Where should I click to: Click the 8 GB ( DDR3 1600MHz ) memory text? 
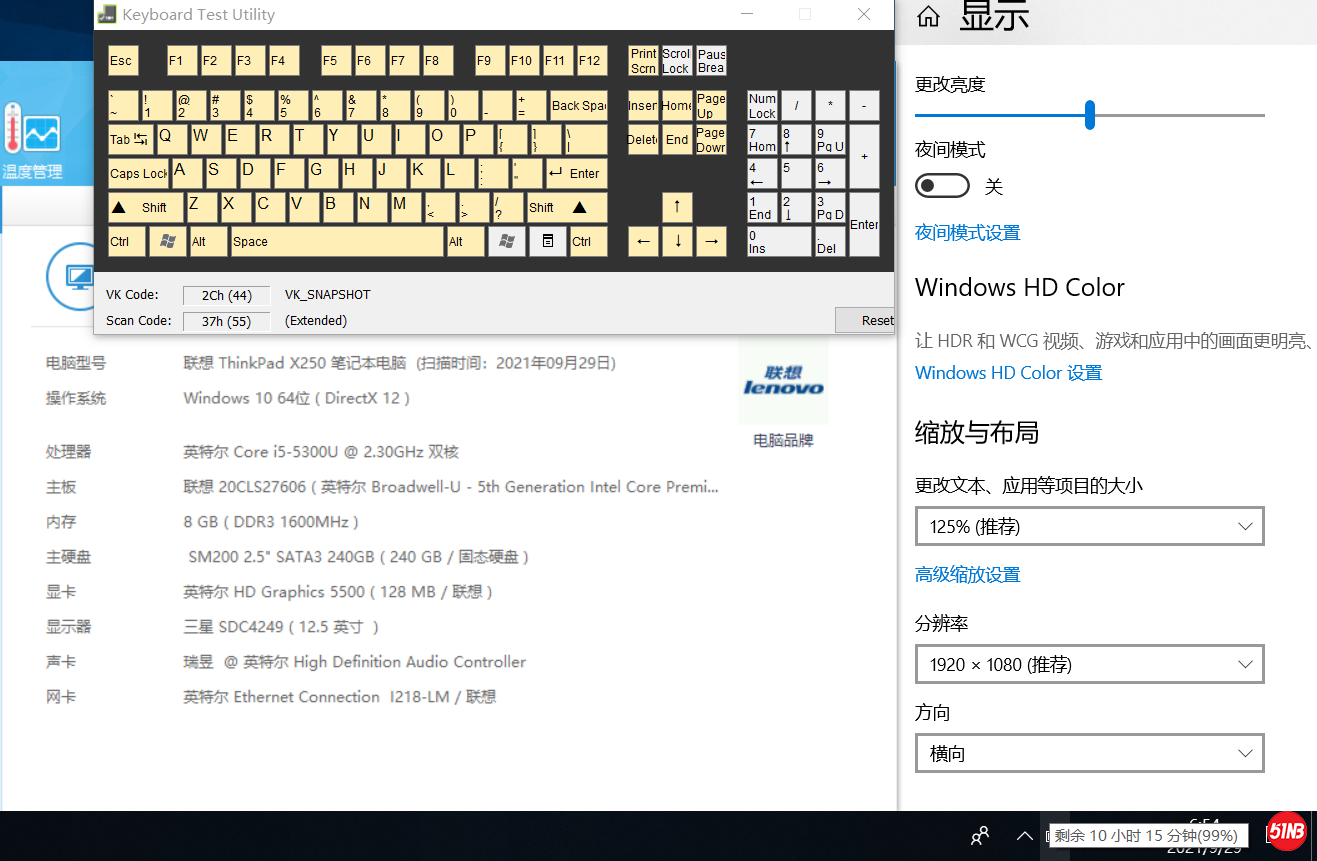click(271, 522)
